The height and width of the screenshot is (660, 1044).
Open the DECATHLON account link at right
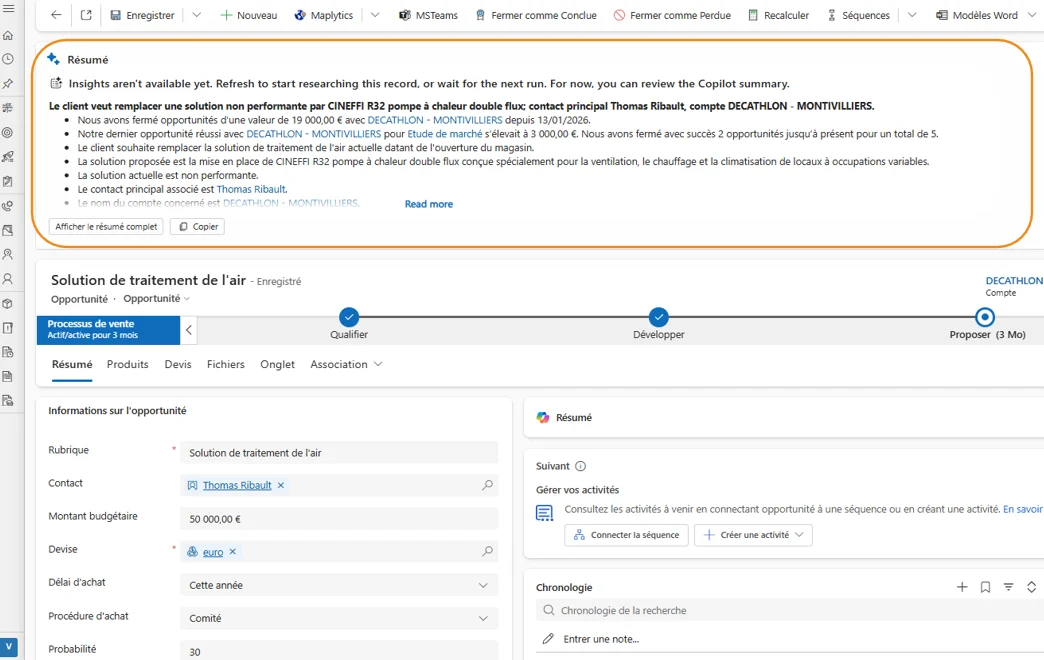pos(1014,280)
